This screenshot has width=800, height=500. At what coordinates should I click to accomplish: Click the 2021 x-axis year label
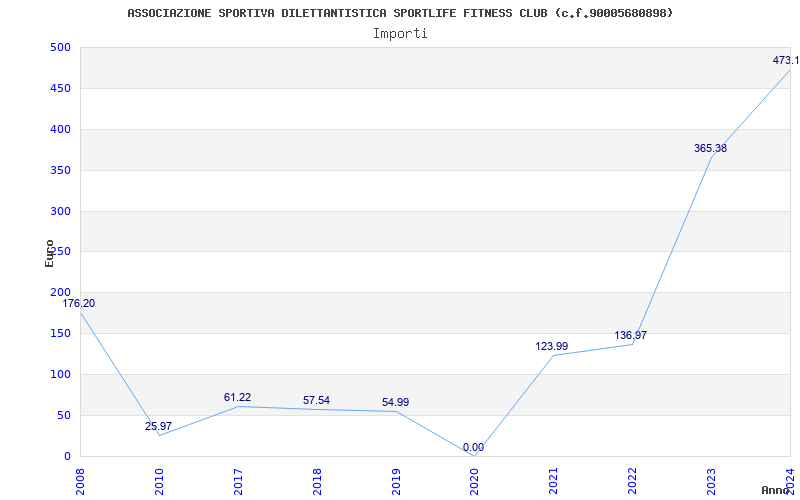[553, 481]
